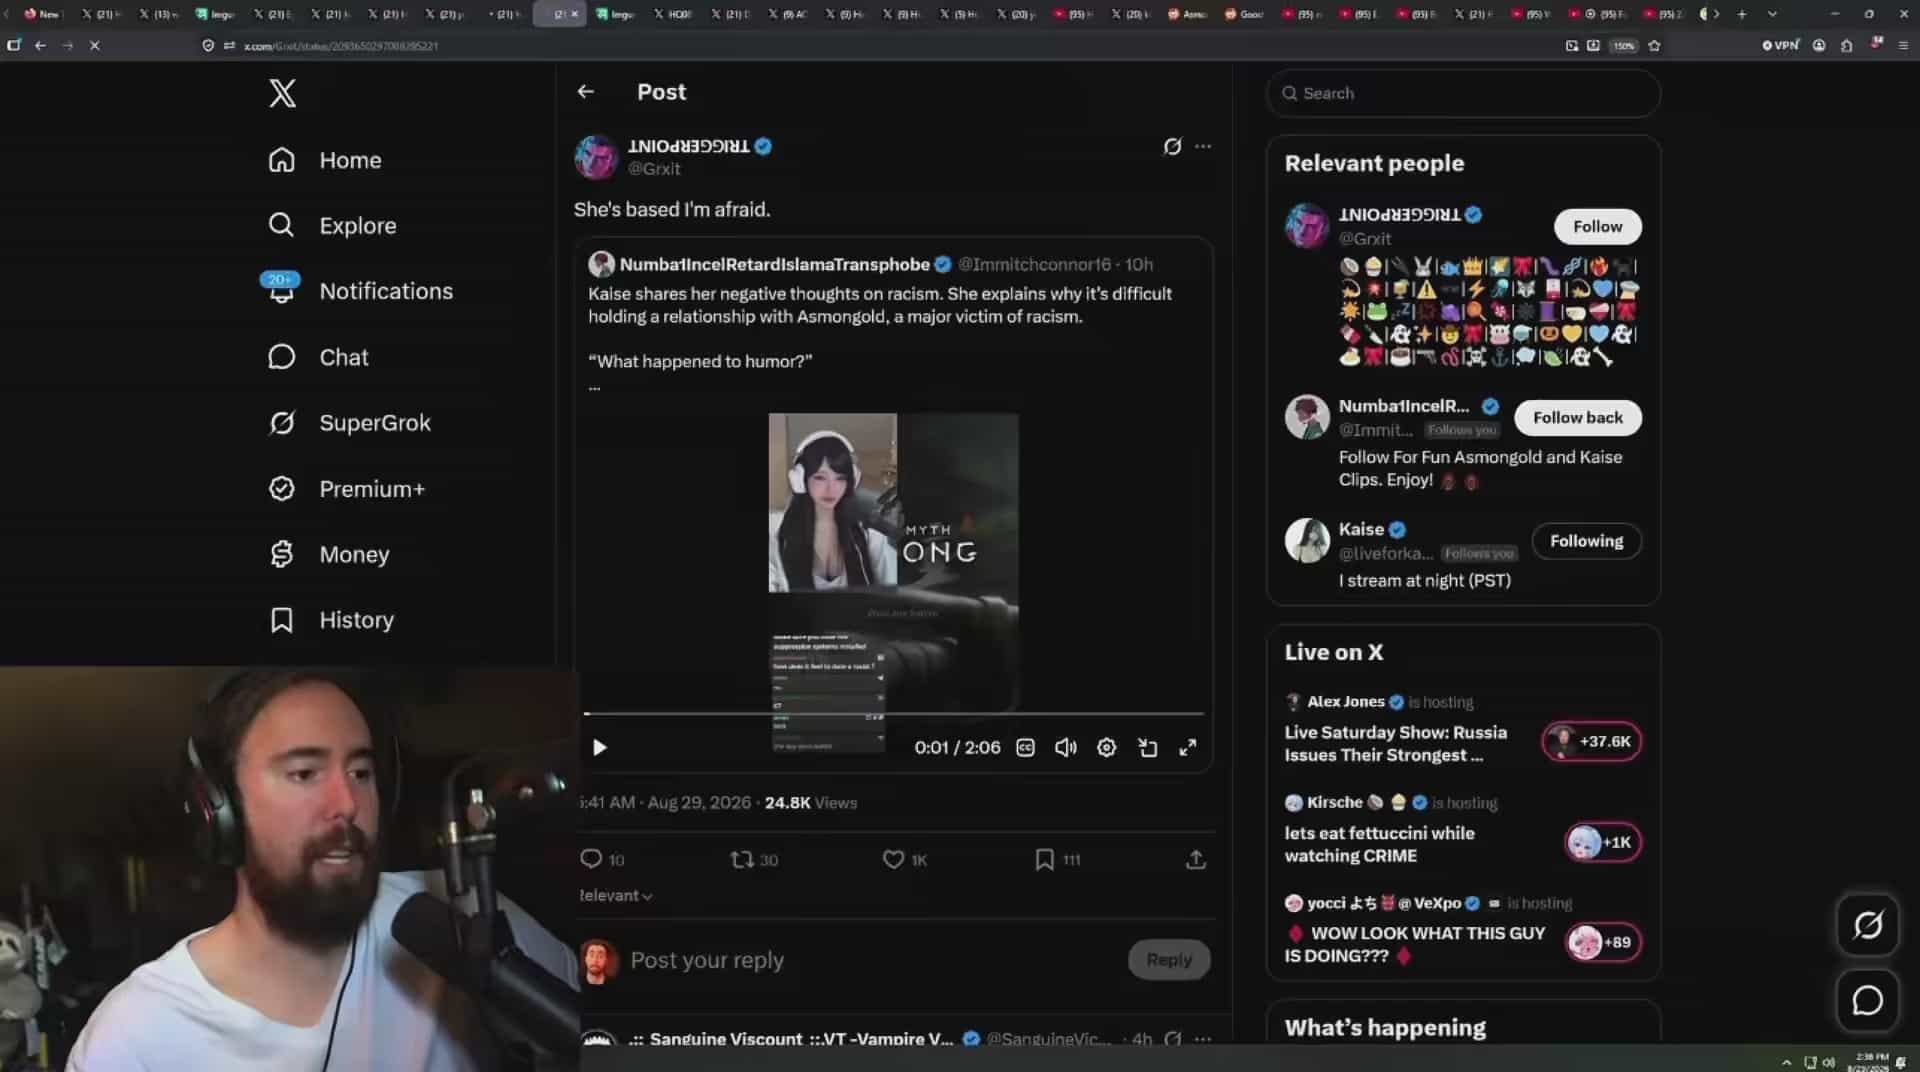Stop loading the page

coord(94,45)
